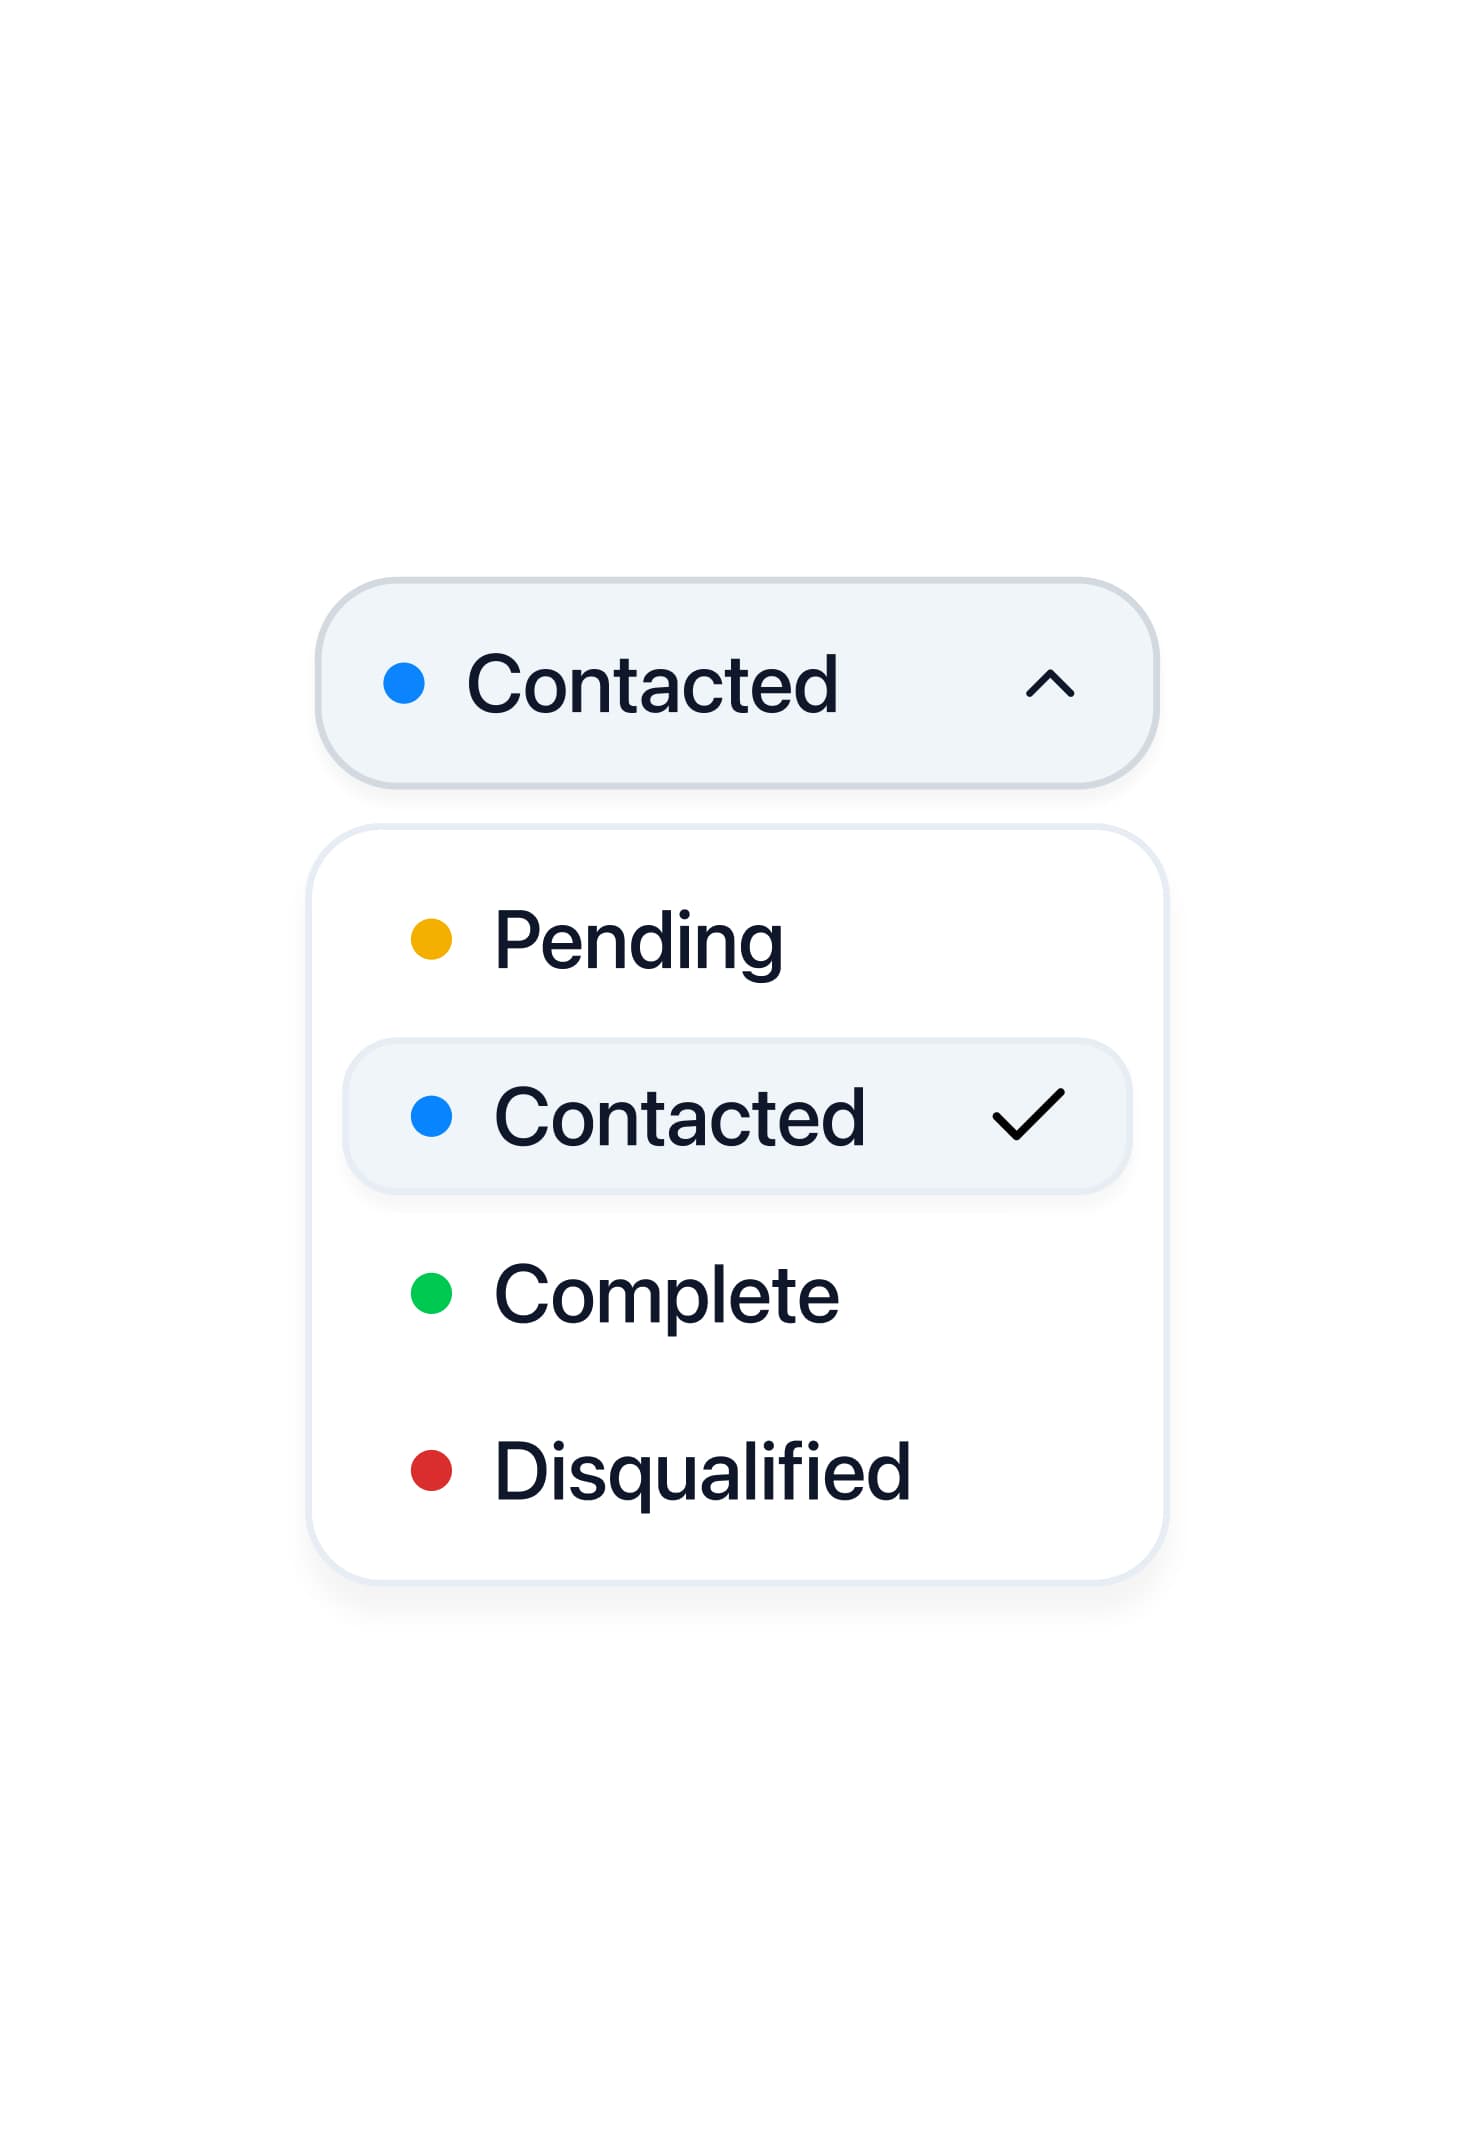Click the blue dot inside the dropdown list
1476x2152 pixels.
432,1116
